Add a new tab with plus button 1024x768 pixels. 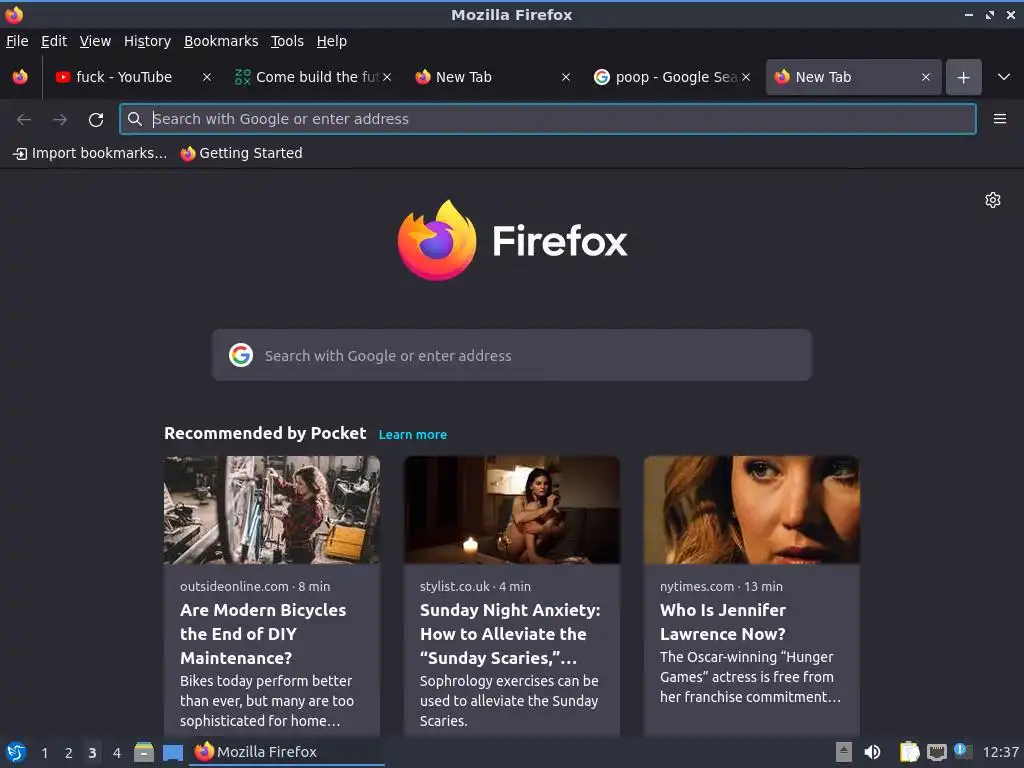[963, 77]
